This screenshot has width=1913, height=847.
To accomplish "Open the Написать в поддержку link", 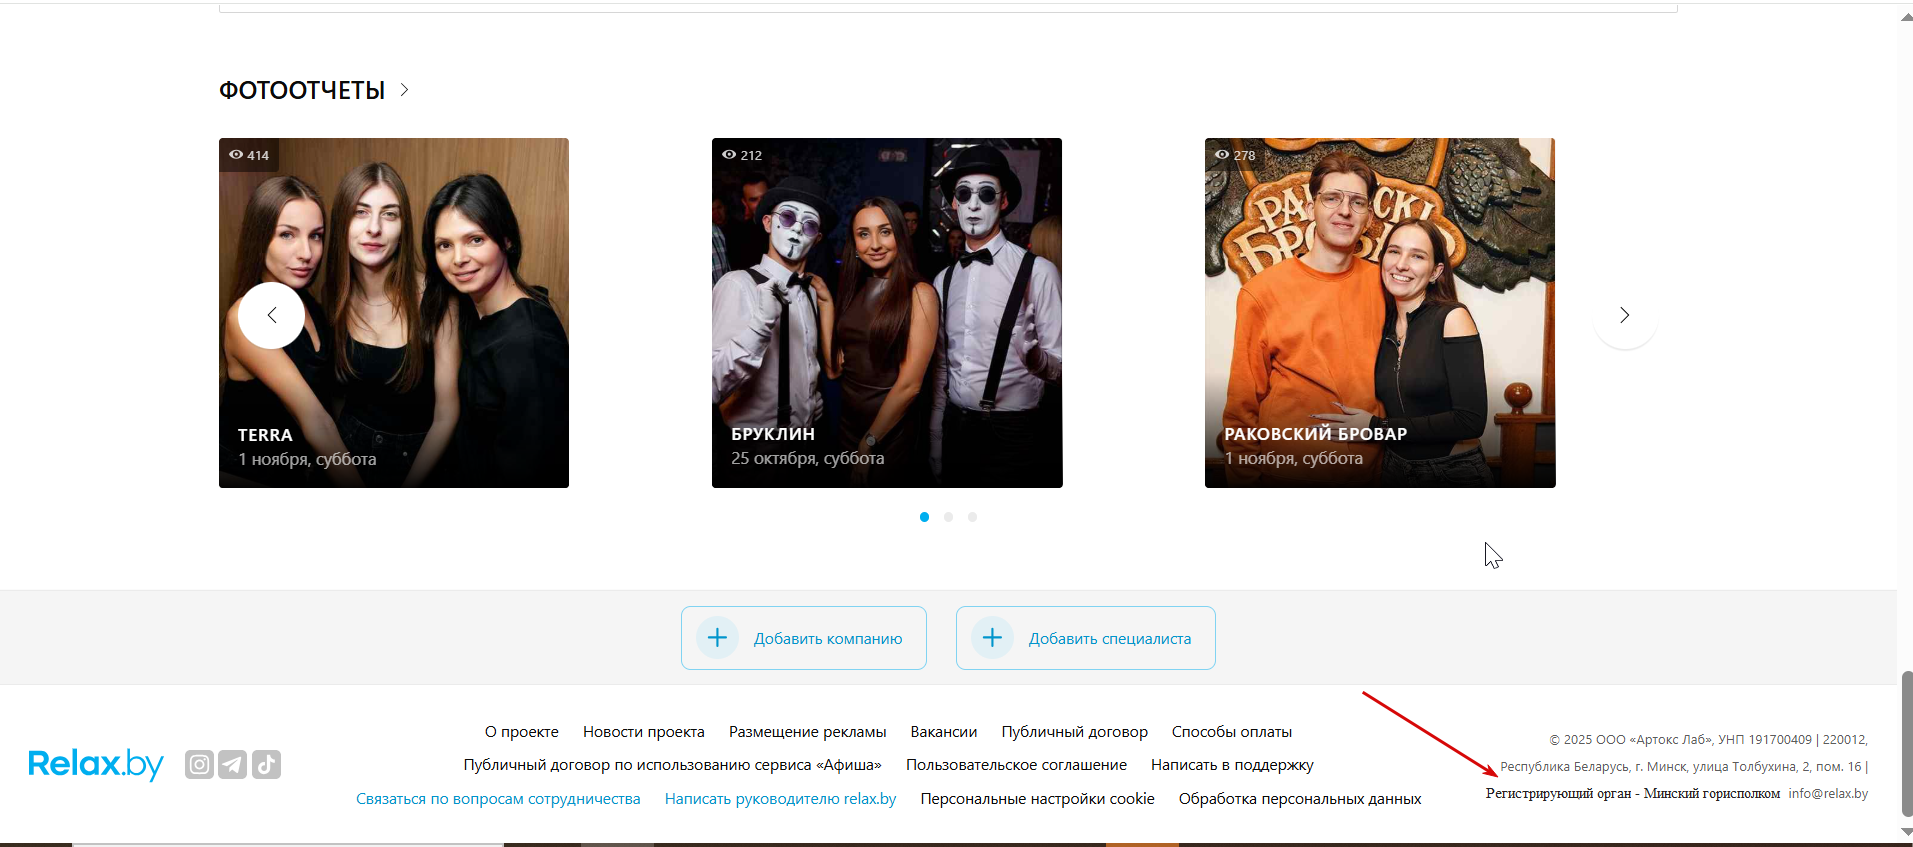I will pos(1232,765).
